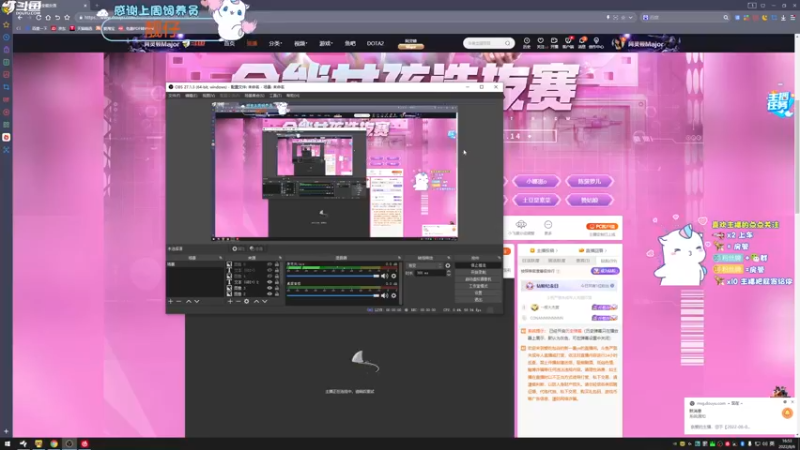Image resolution: width=800 pixels, height=450 pixels.
Task: Mute 桌面音频 channel via its speaker icon
Action: (384, 295)
